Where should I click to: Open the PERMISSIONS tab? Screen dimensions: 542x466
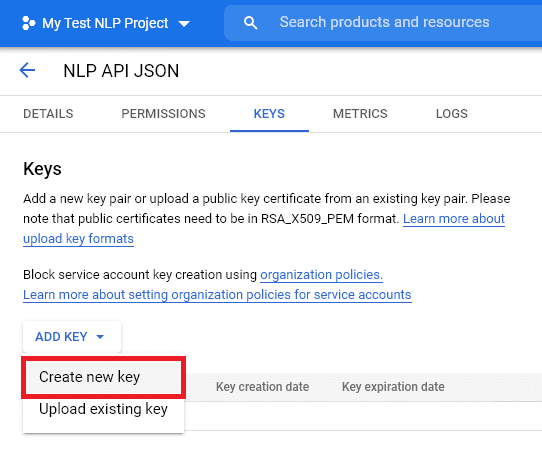coord(163,114)
